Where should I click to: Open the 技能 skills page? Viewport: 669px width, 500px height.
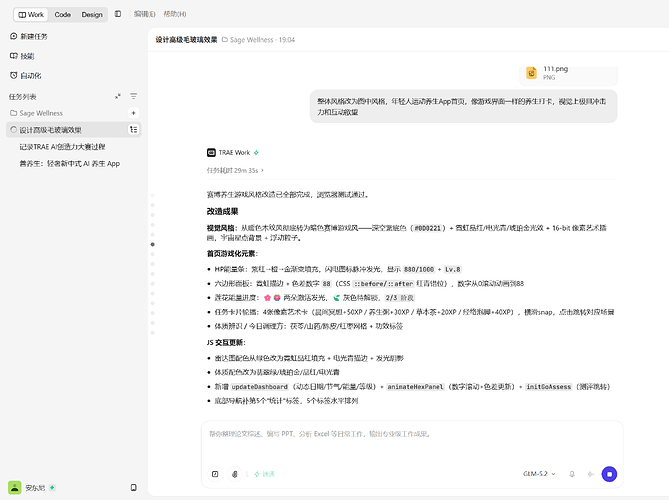[x=22, y=56]
